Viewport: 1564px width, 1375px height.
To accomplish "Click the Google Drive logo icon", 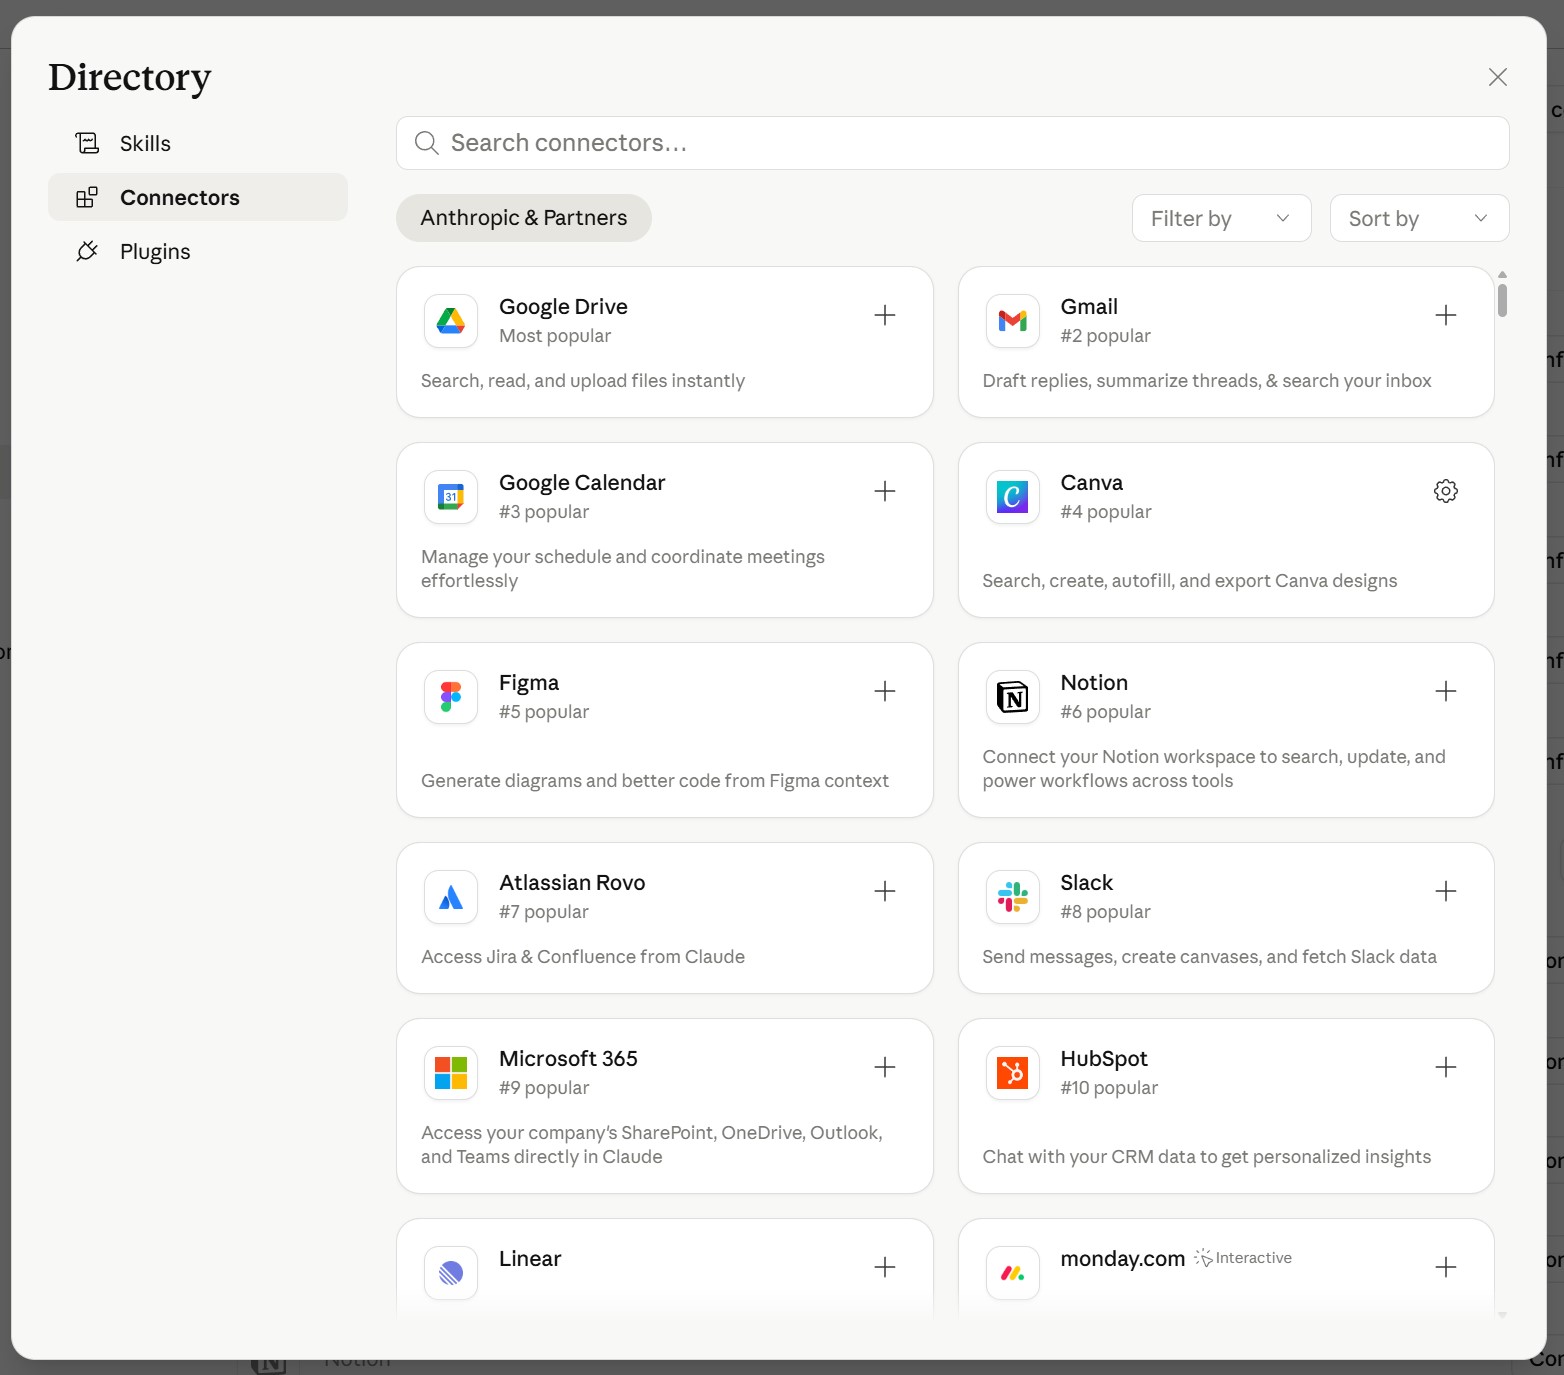I will (x=451, y=321).
